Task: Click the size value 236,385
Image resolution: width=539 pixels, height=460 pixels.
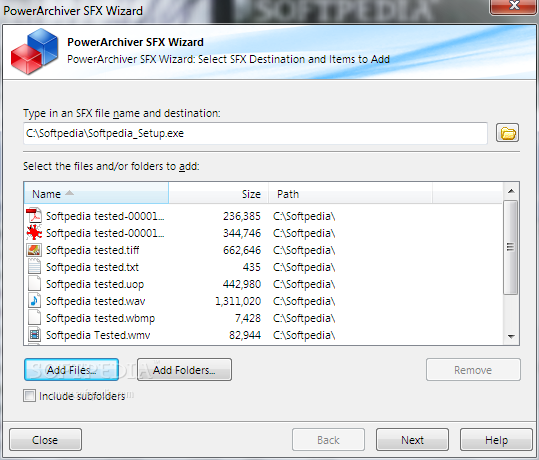Action: 242,216
